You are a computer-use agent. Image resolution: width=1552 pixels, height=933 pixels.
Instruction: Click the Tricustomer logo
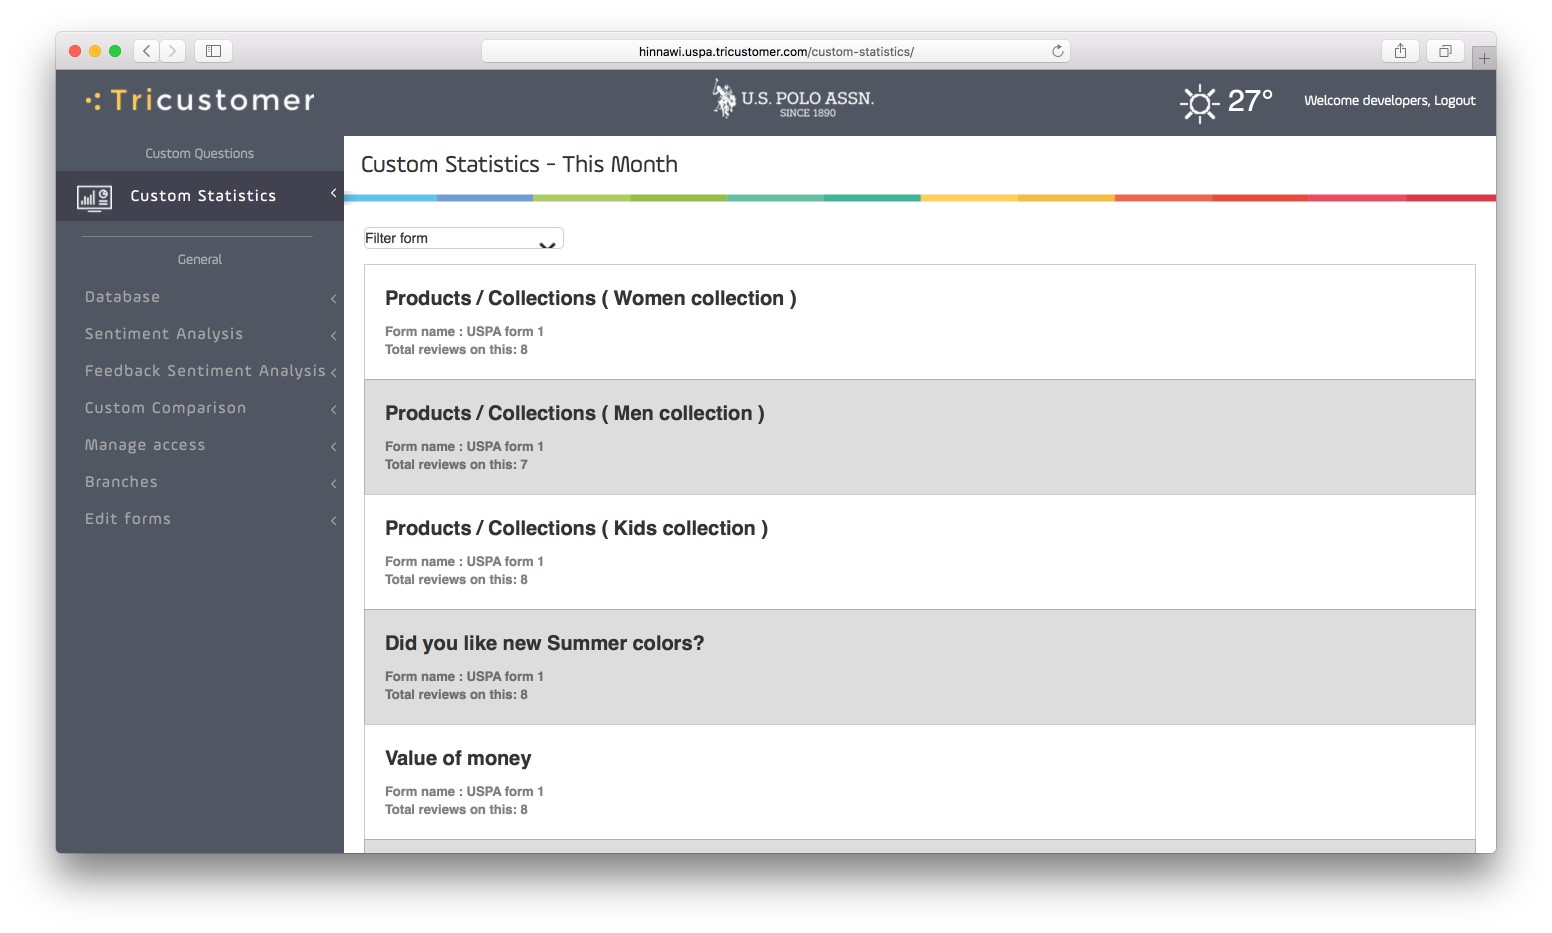click(x=200, y=100)
